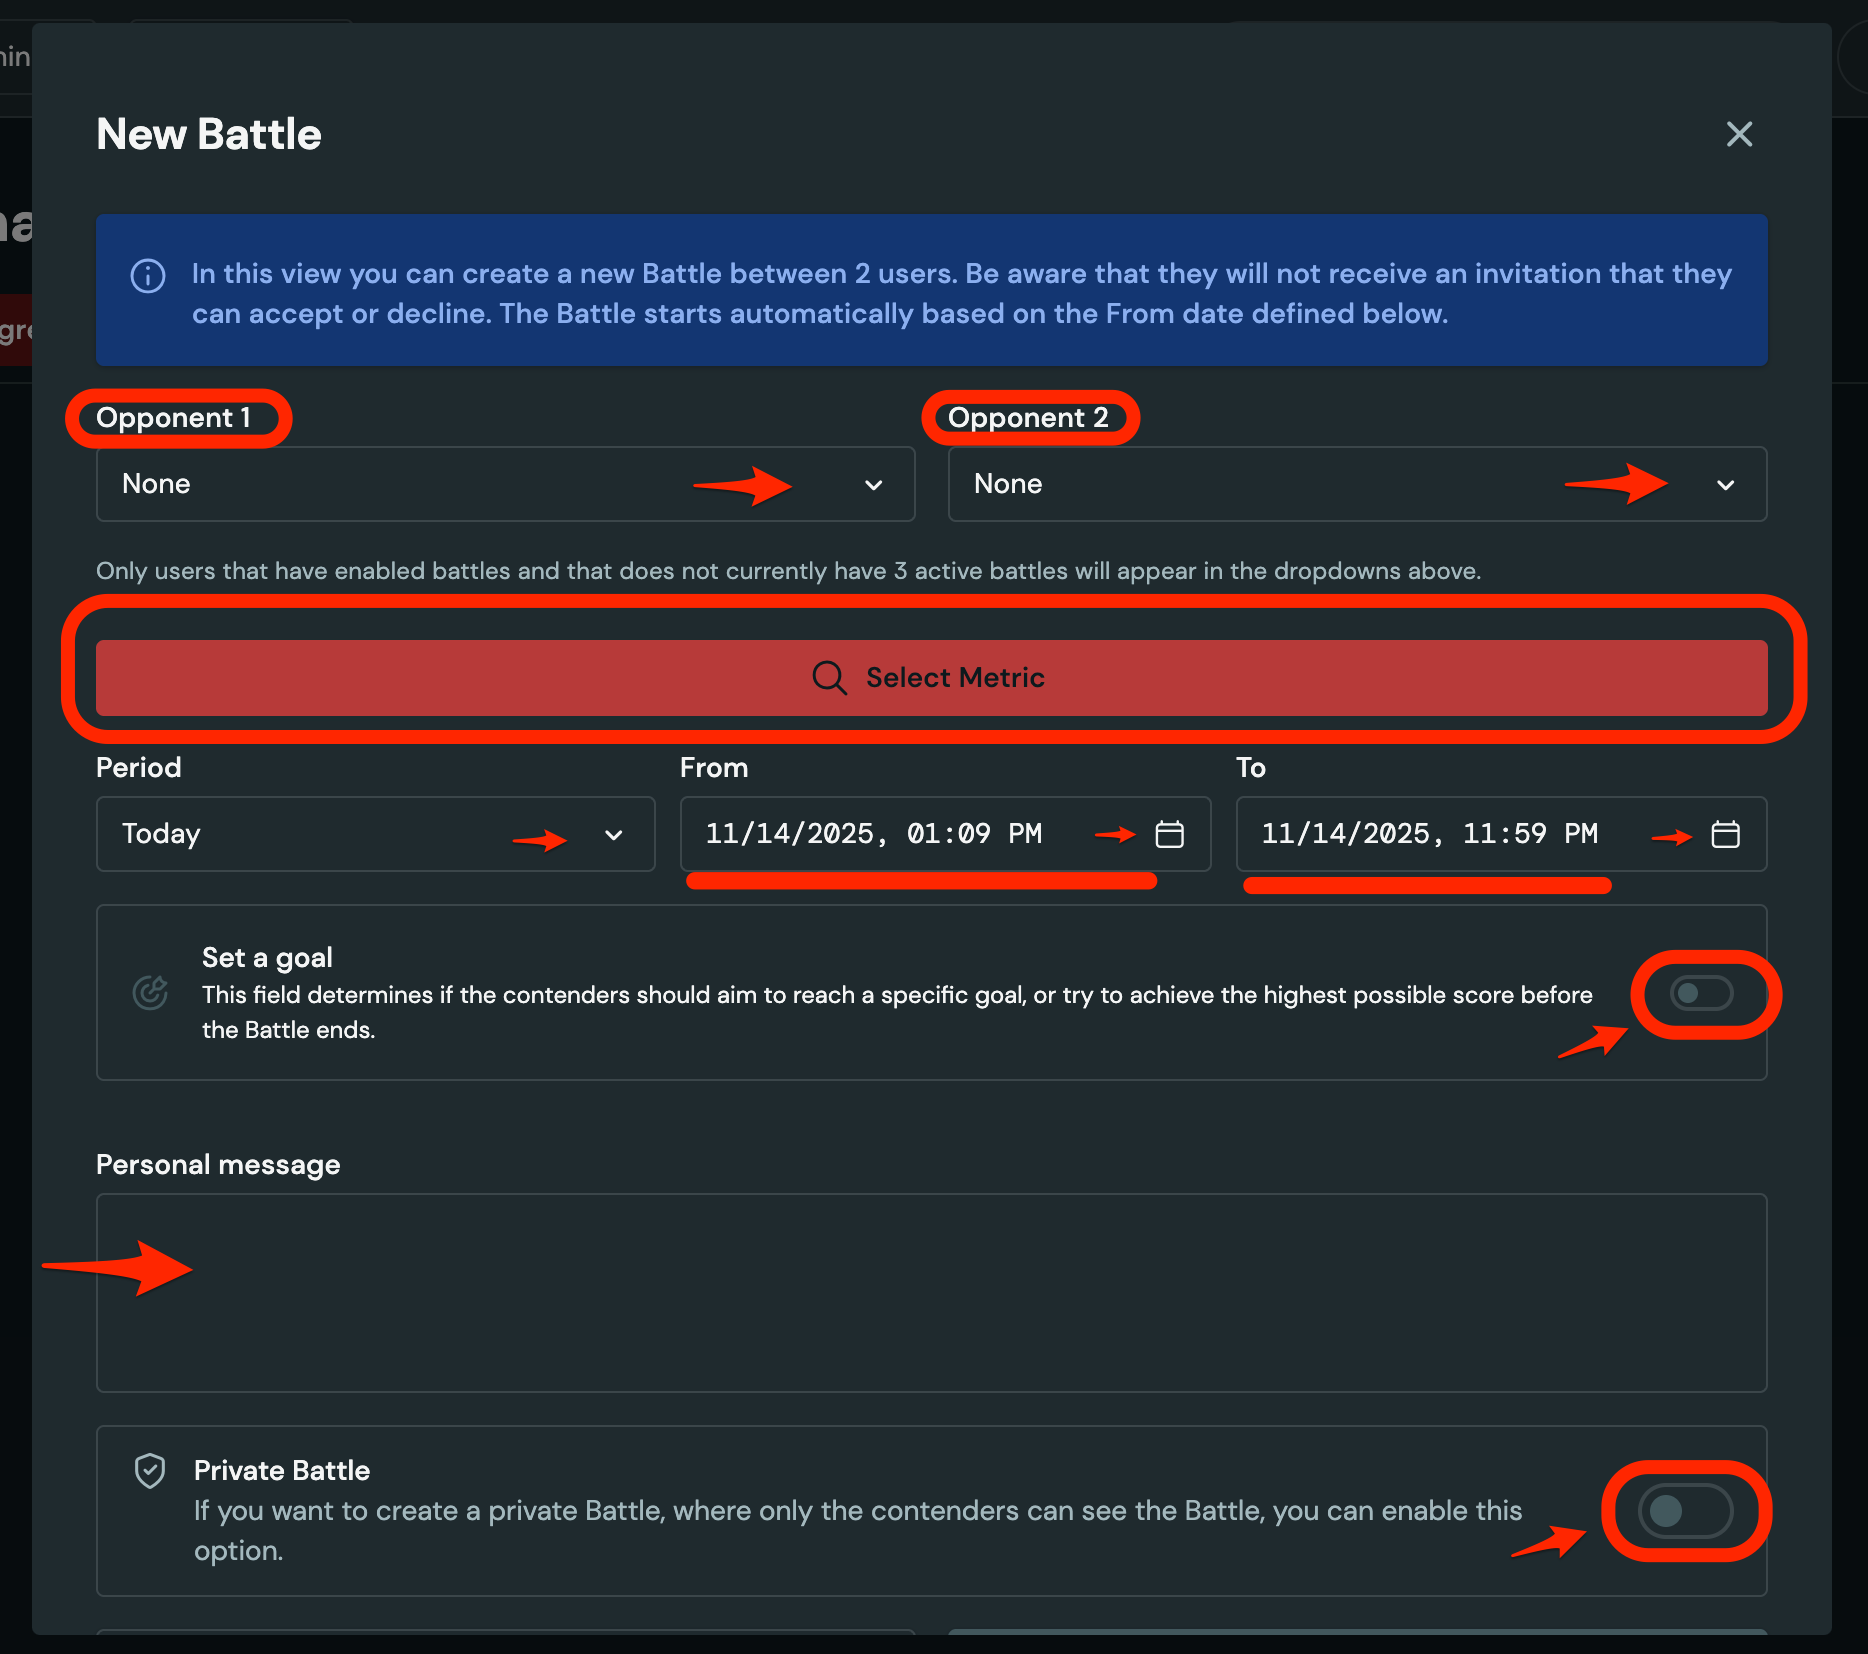The height and width of the screenshot is (1654, 1868).
Task: Click the chevron arrow in Opponent 1 field
Action: pos(873,485)
